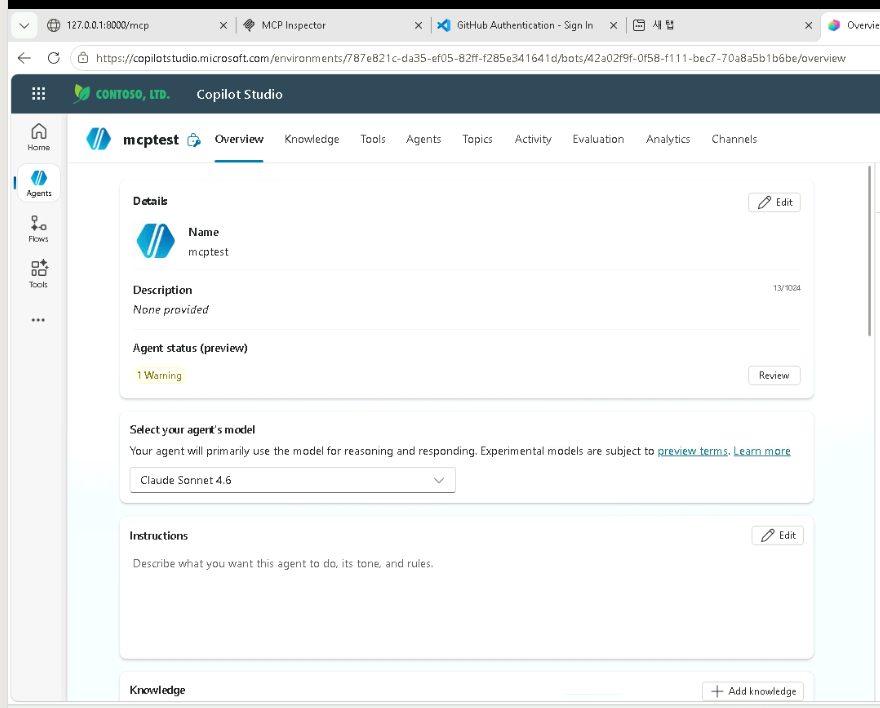Image resolution: width=880 pixels, height=708 pixels.
Task: Open the Activity tab
Action: point(533,139)
